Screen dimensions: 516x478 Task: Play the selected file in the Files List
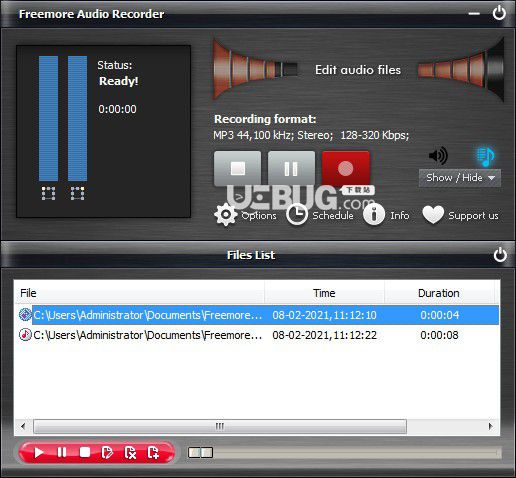pos(39,453)
